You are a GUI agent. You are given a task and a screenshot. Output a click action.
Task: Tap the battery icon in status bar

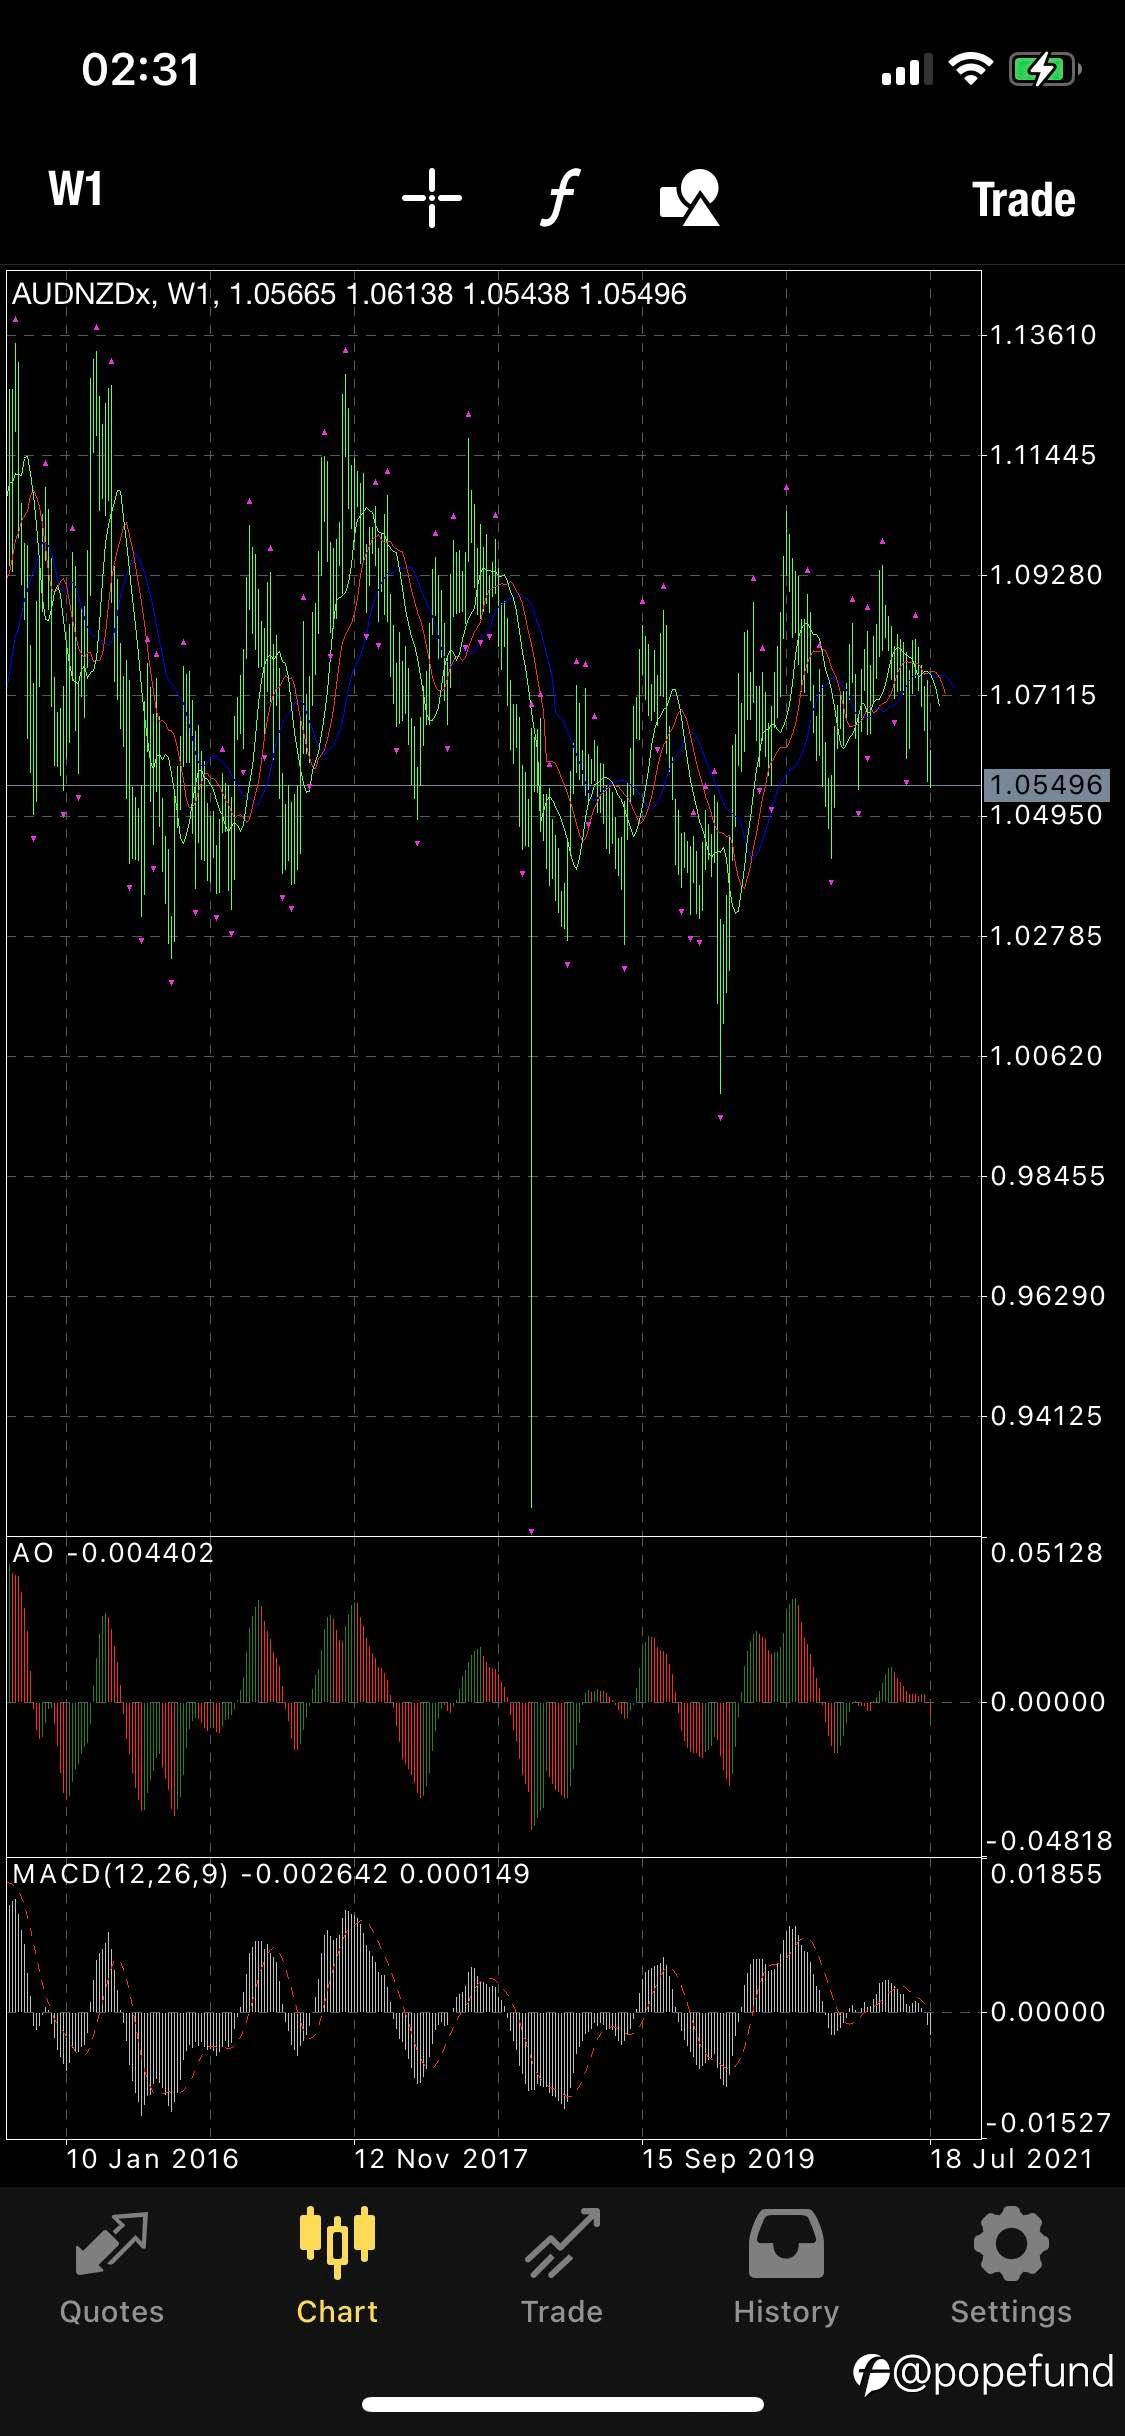tap(1045, 70)
